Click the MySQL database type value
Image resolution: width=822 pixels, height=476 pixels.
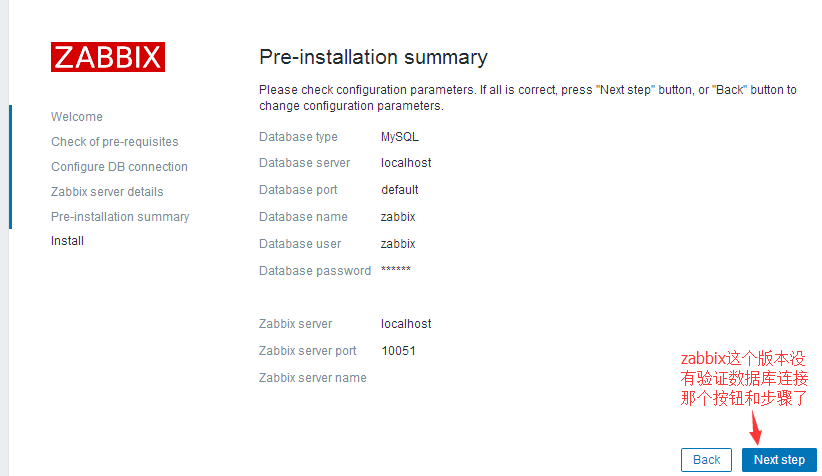[x=398, y=137]
